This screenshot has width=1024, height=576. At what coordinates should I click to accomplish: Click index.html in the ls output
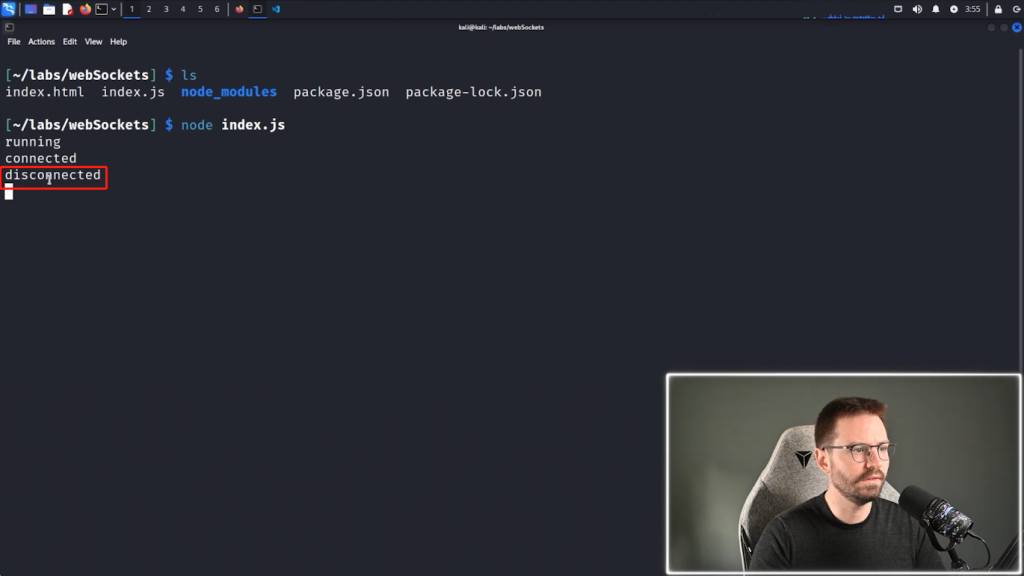(44, 92)
